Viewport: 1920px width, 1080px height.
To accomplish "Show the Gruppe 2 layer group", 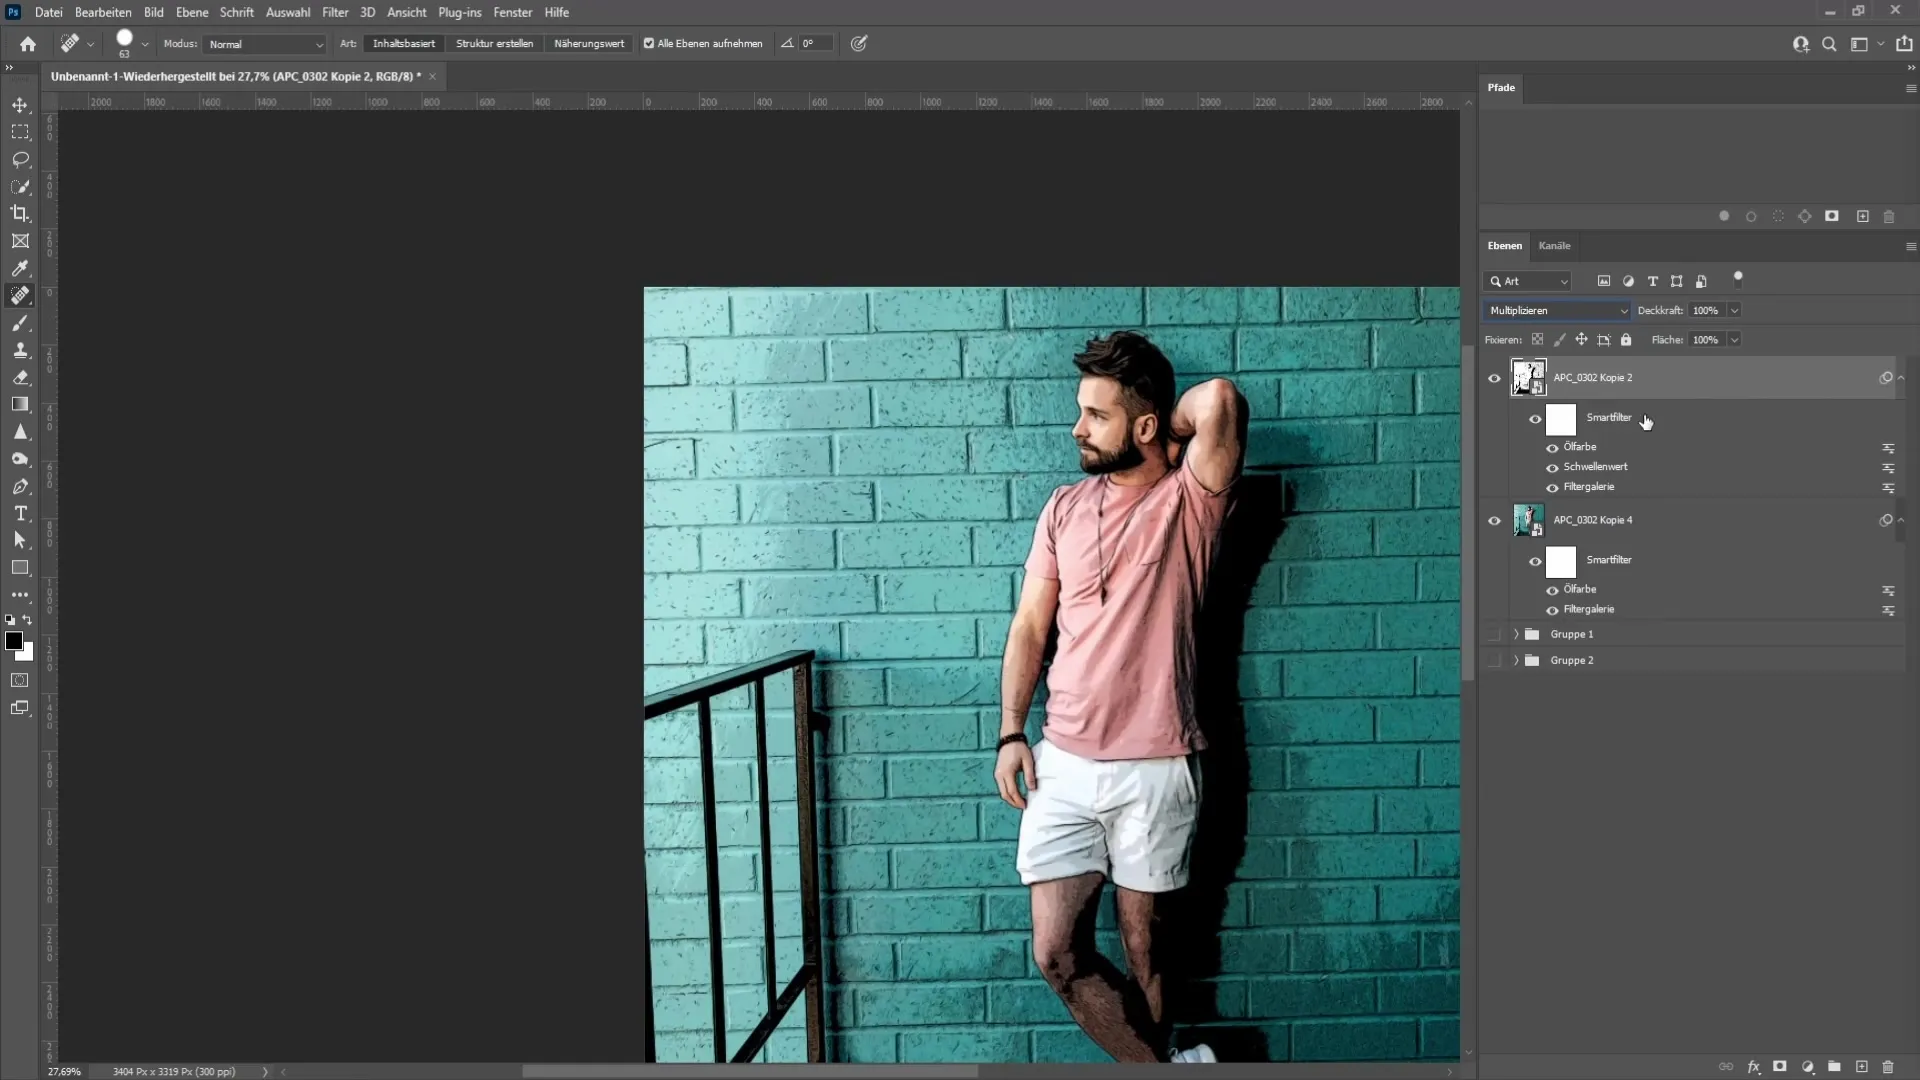I will coord(1494,660).
